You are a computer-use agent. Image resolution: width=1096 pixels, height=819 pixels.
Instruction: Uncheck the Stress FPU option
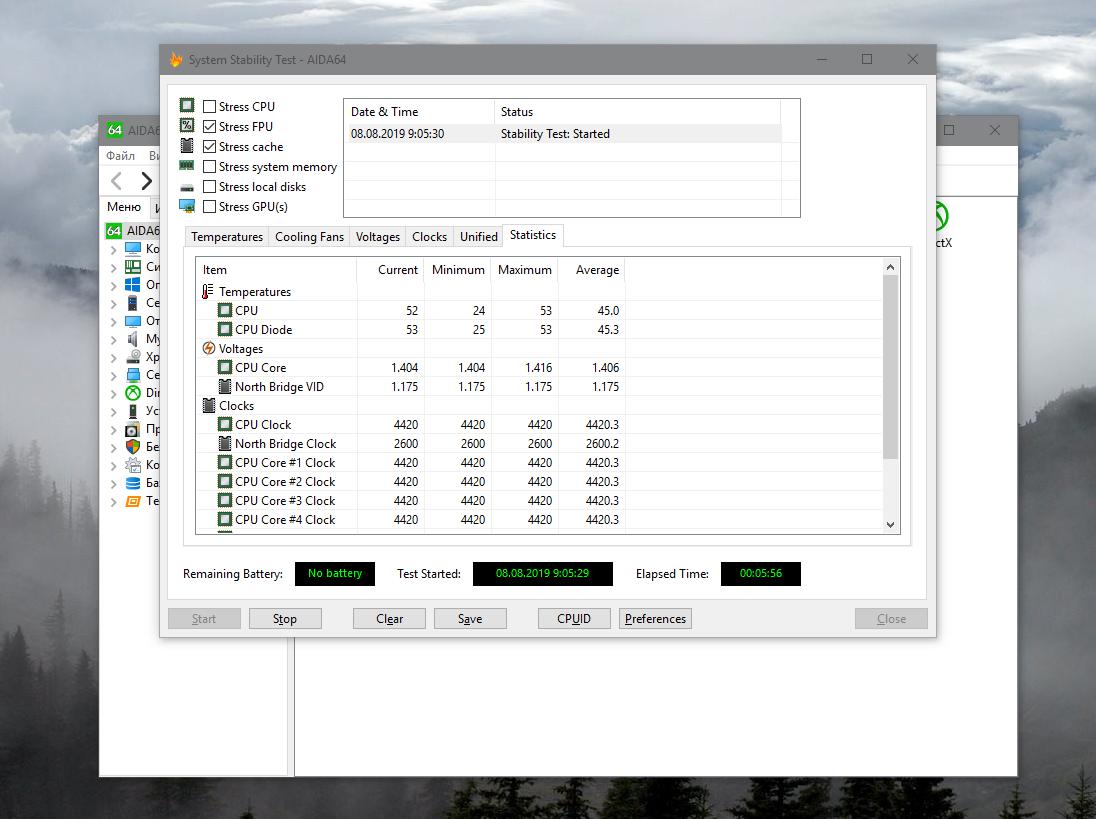[210, 127]
